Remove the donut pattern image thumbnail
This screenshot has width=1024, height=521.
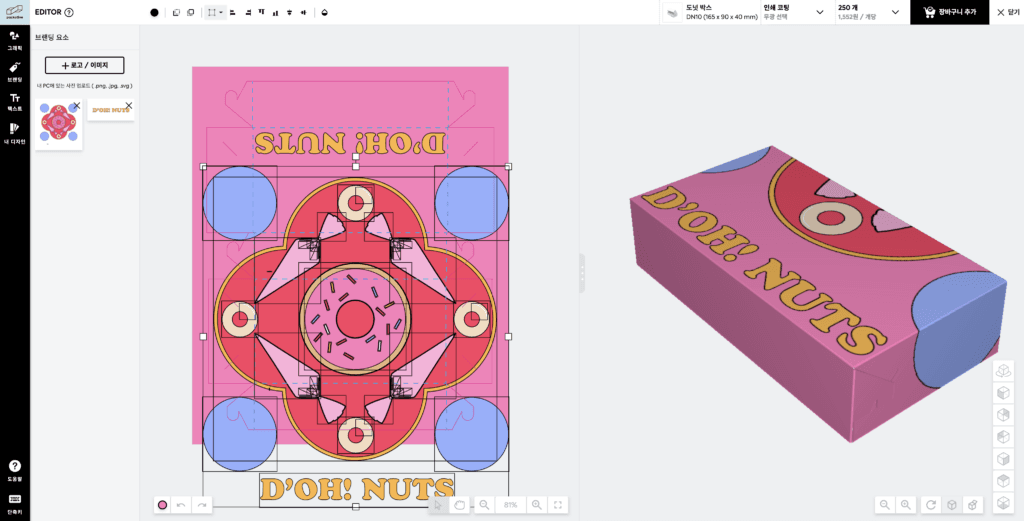coord(76,105)
